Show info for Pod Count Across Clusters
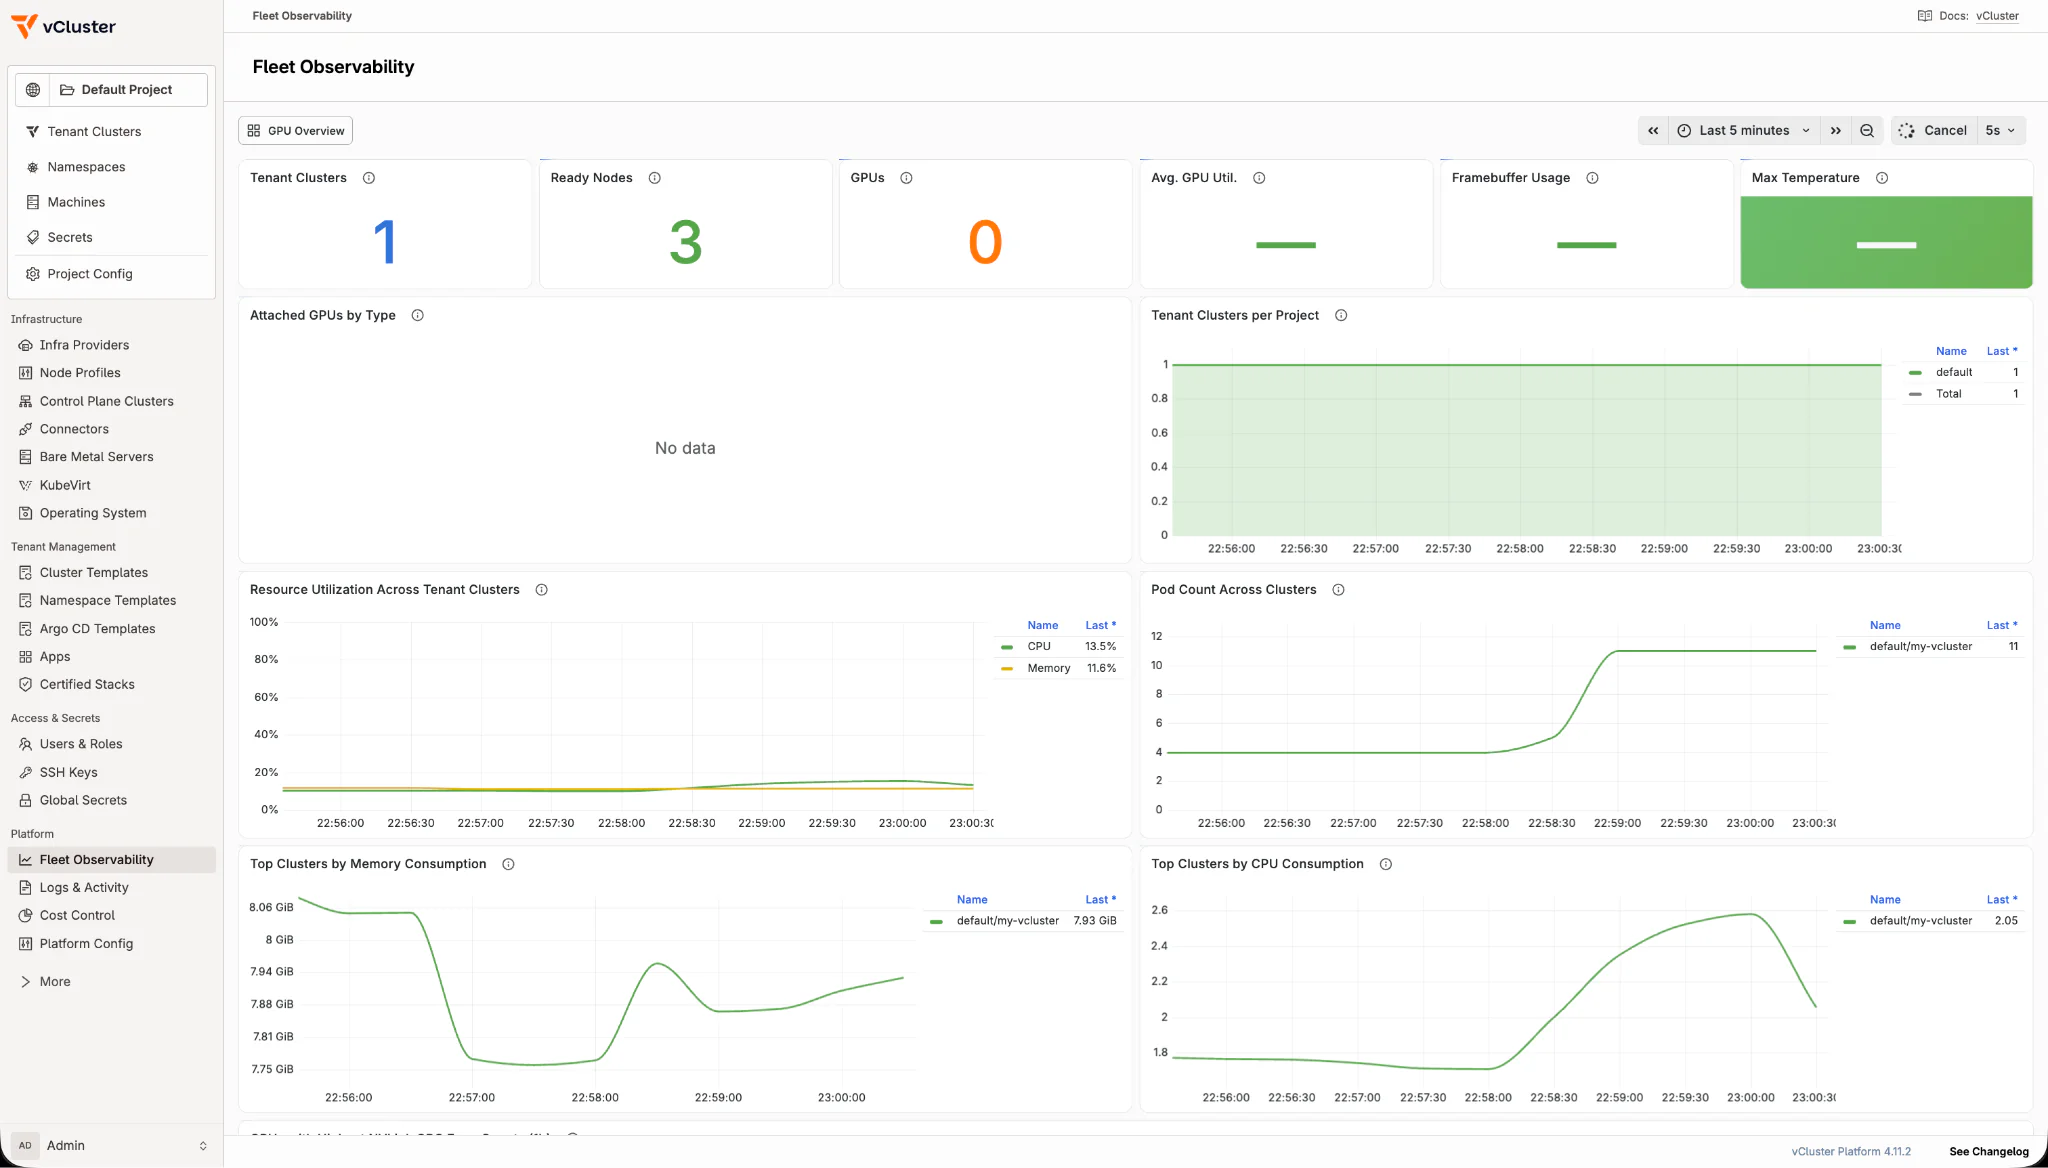The height and width of the screenshot is (1168, 2048). click(1338, 590)
